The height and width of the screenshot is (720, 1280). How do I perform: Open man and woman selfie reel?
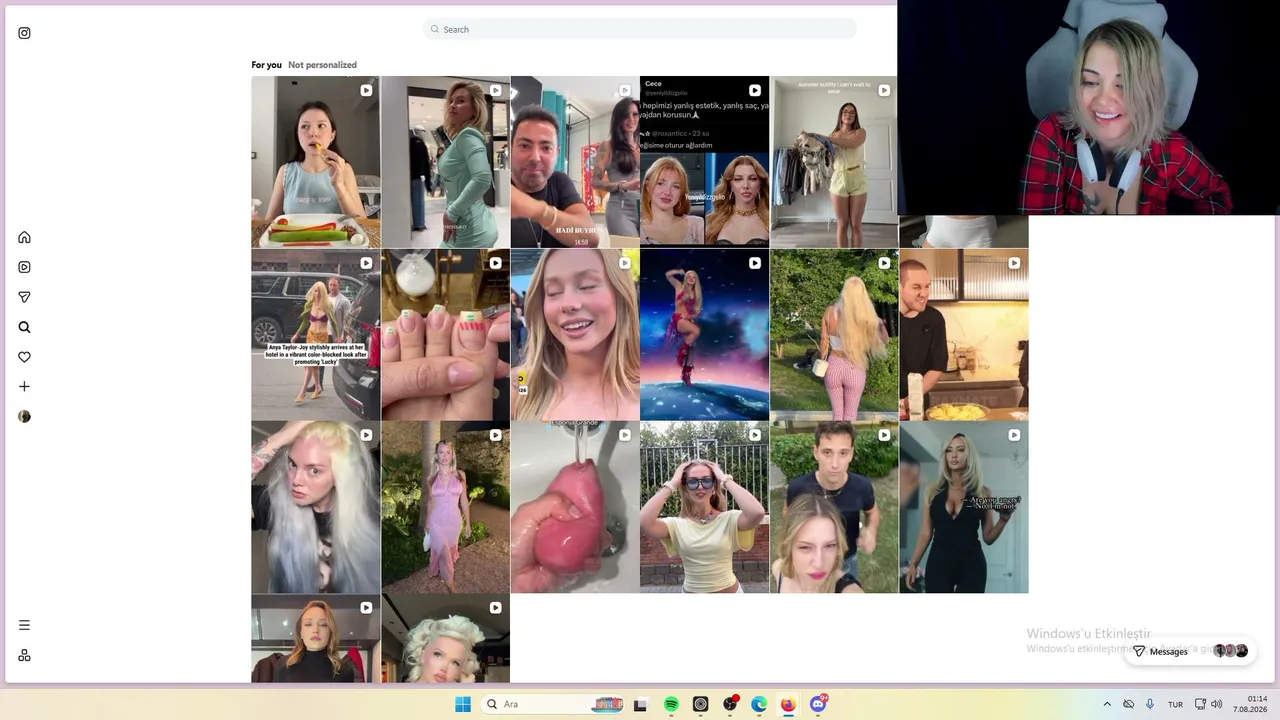(834, 507)
